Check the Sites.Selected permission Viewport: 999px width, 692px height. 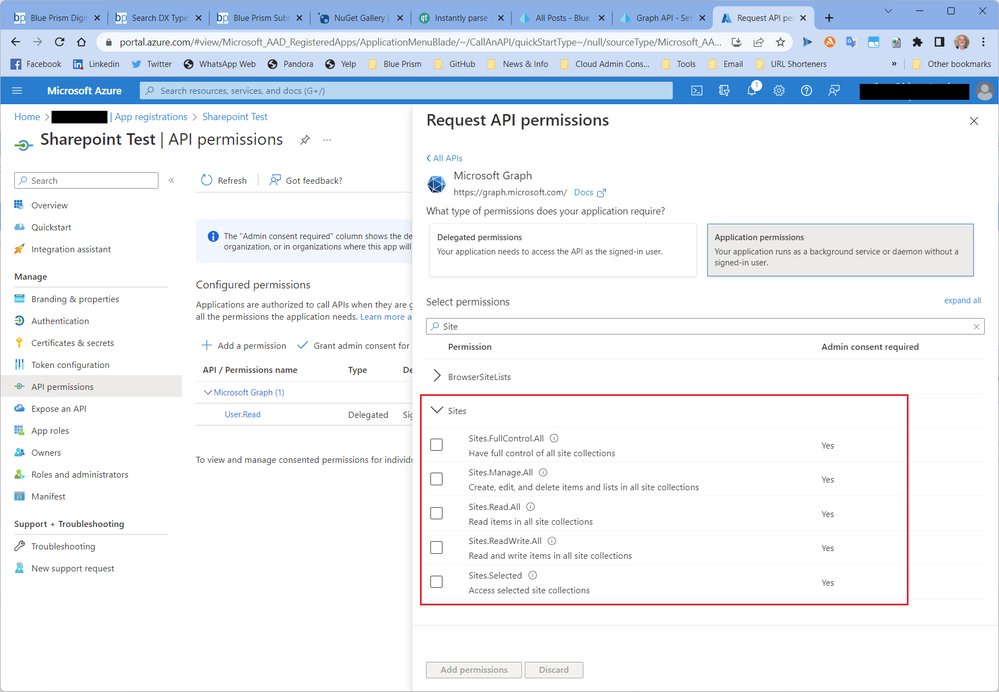(436, 582)
